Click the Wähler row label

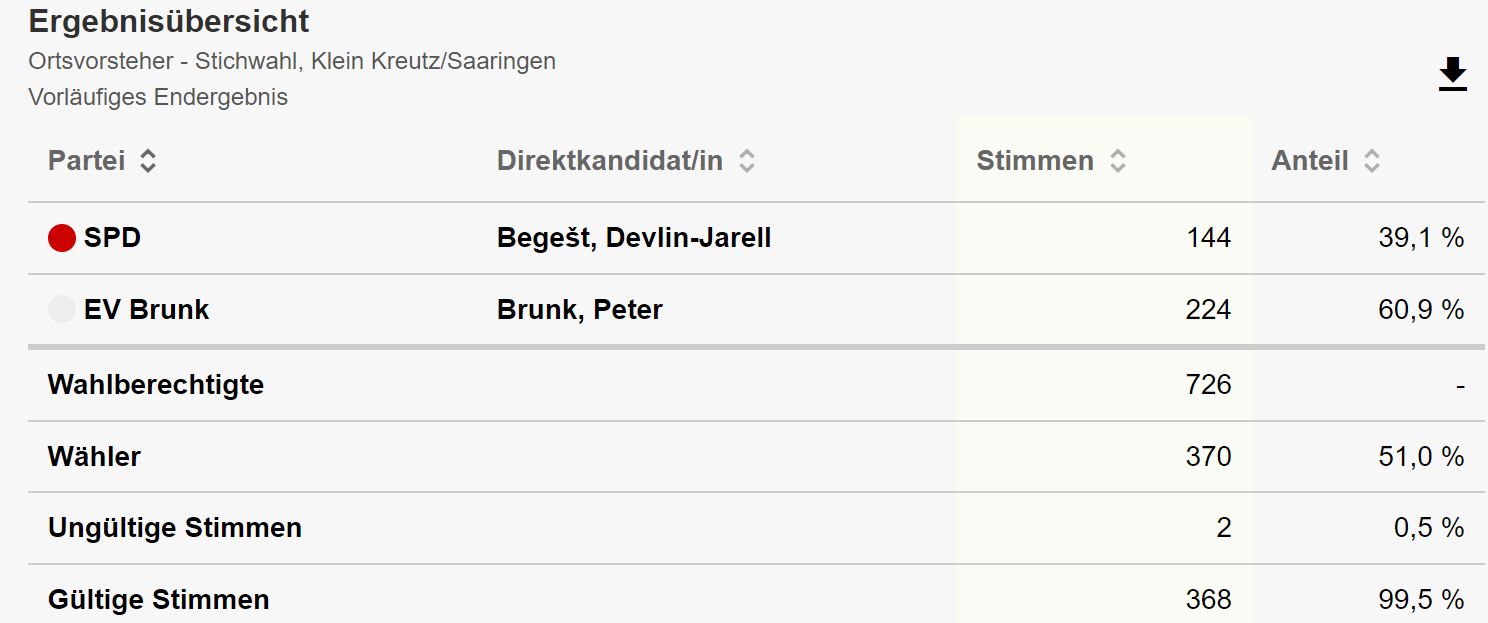[94, 457]
